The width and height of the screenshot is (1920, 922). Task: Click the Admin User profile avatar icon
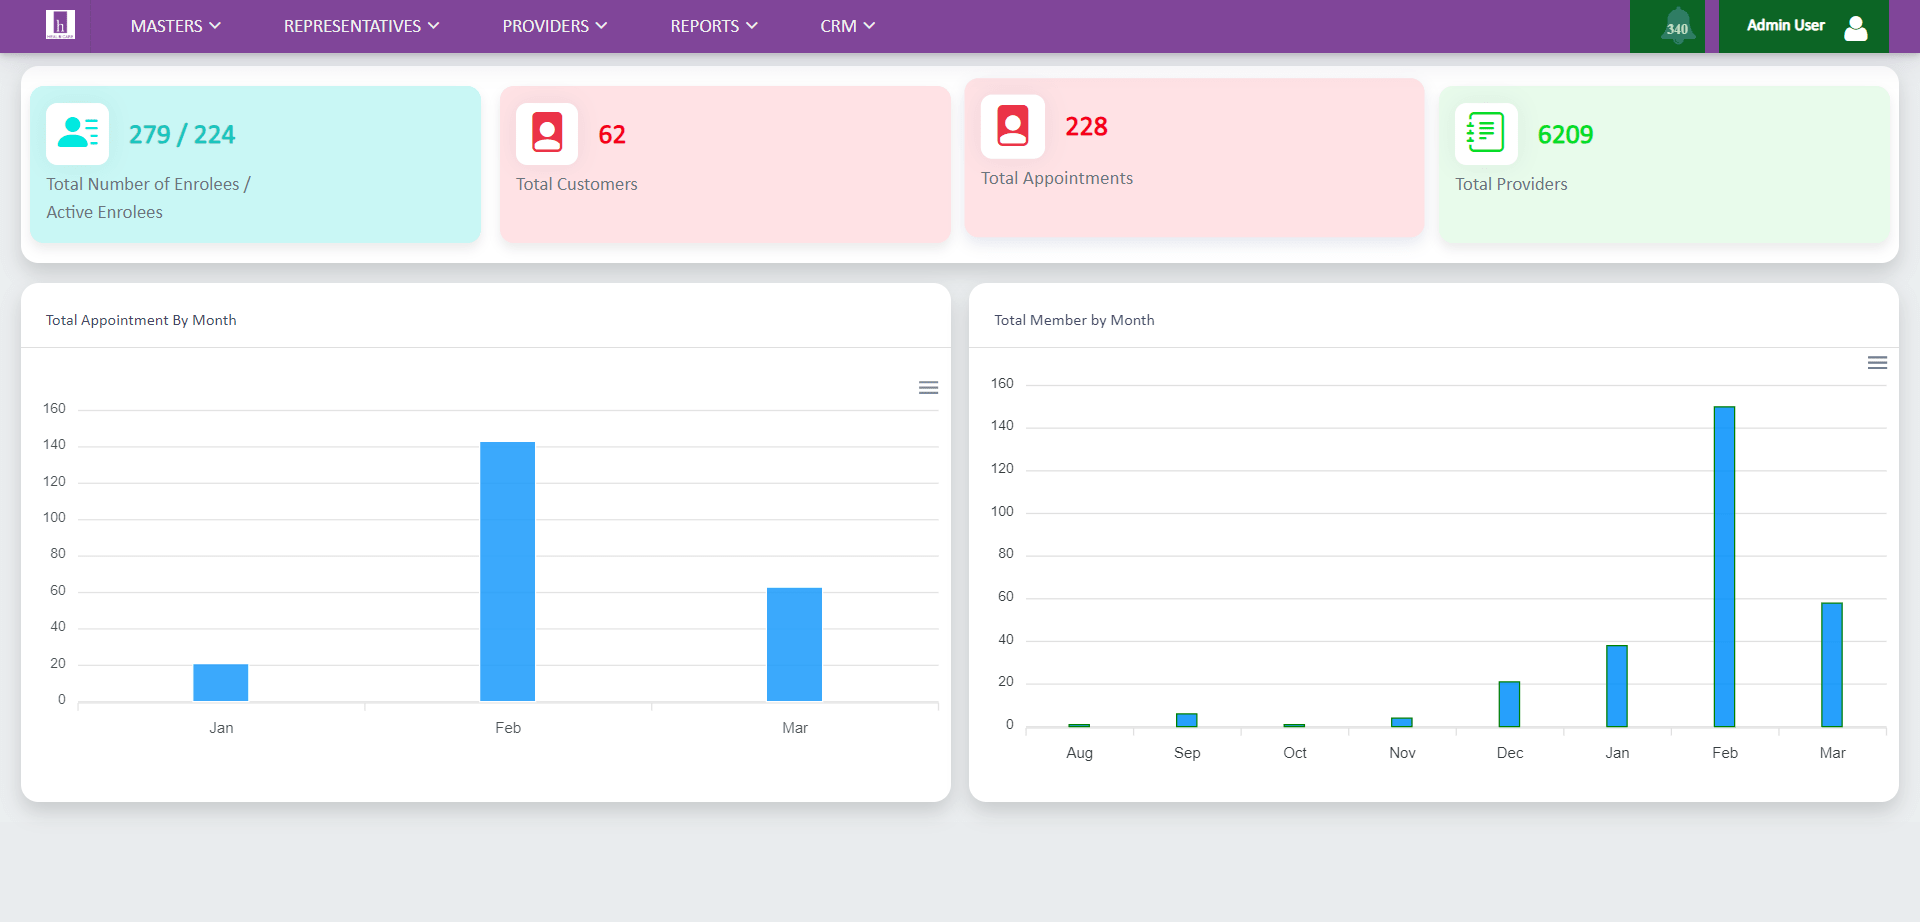[x=1855, y=27]
